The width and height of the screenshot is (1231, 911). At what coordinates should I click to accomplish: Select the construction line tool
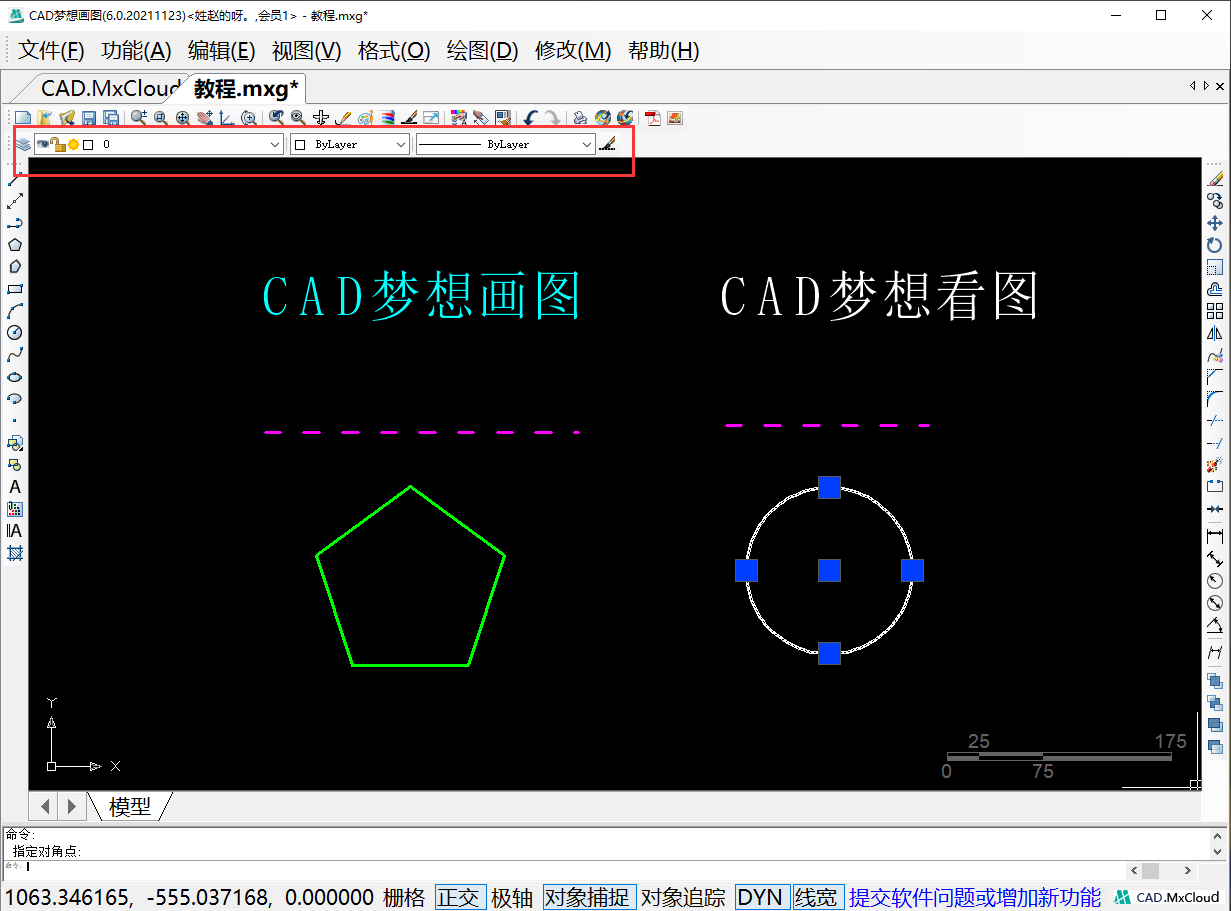click(15, 201)
